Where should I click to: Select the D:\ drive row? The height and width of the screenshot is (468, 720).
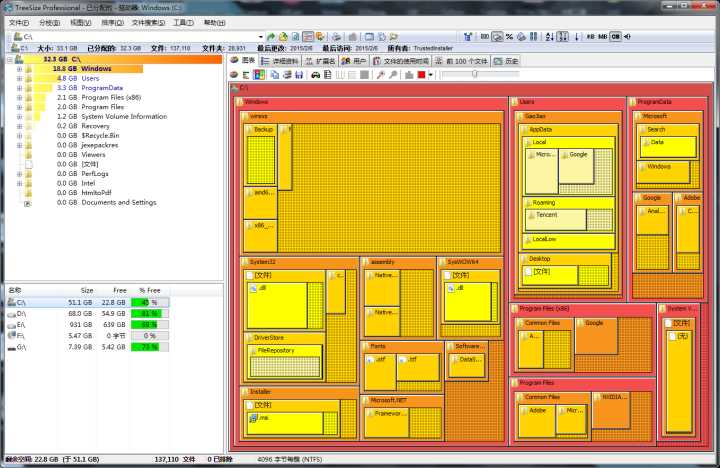(x=87, y=314)
